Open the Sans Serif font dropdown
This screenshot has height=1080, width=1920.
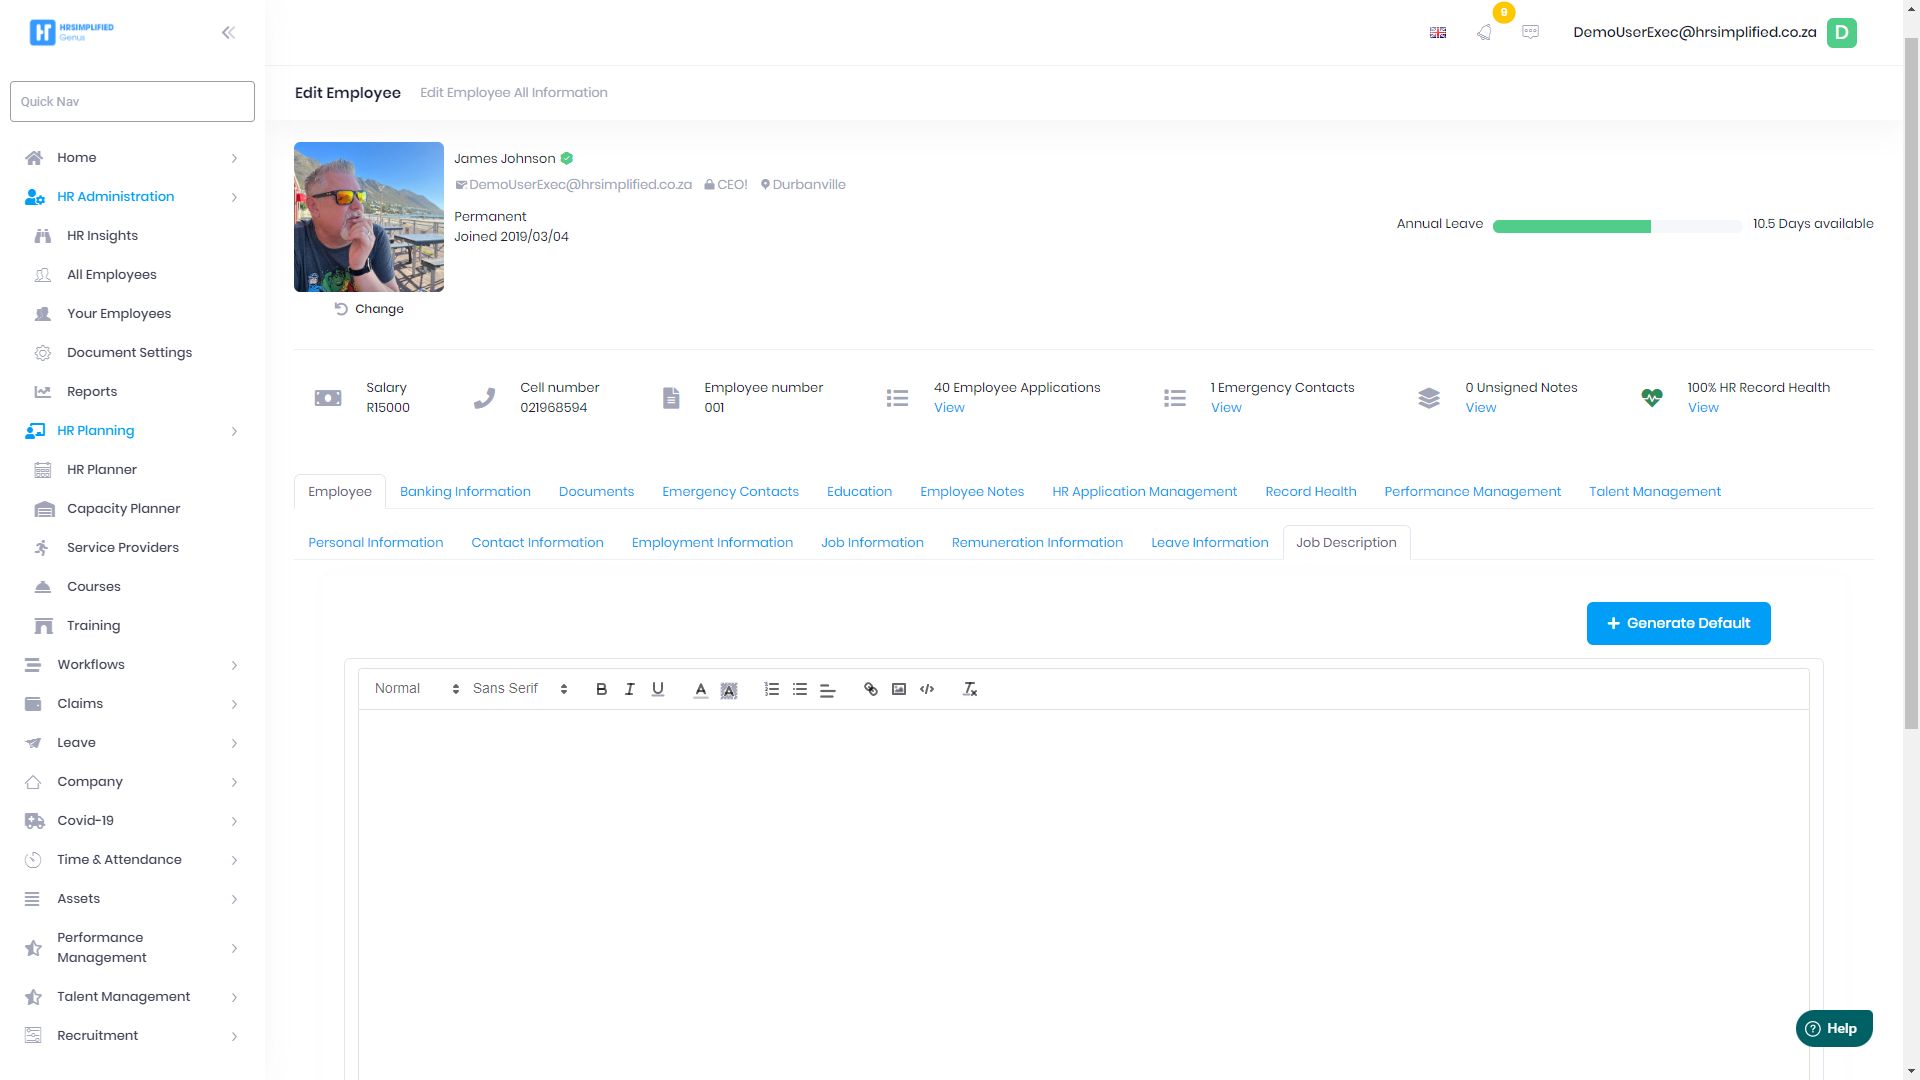tap(520, 689)
